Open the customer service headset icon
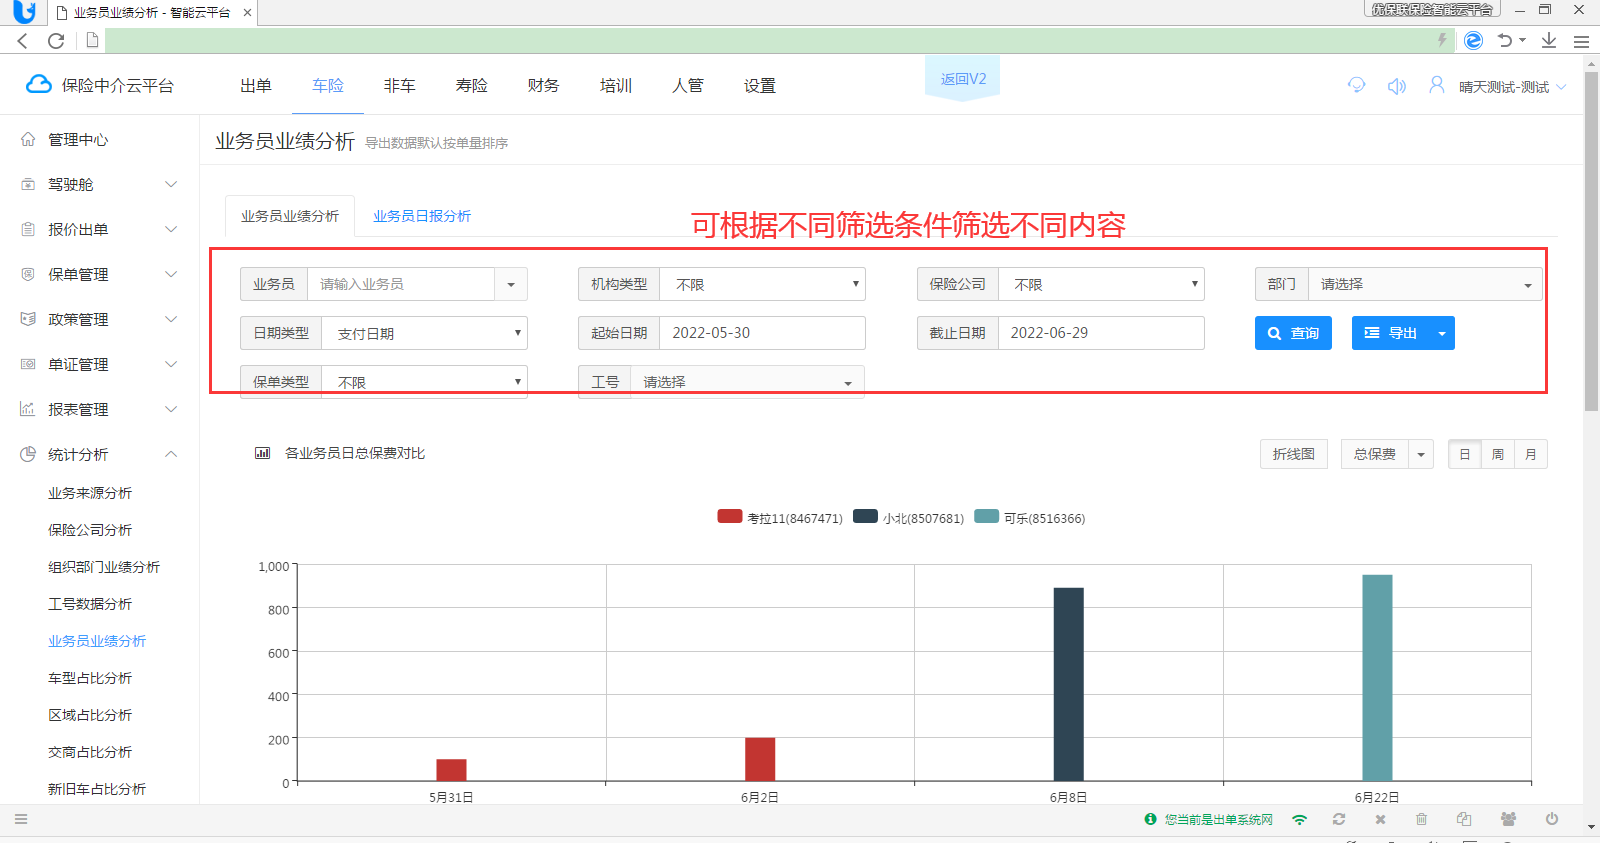The image size is (1600, 843). click(x=1357, y=85)
